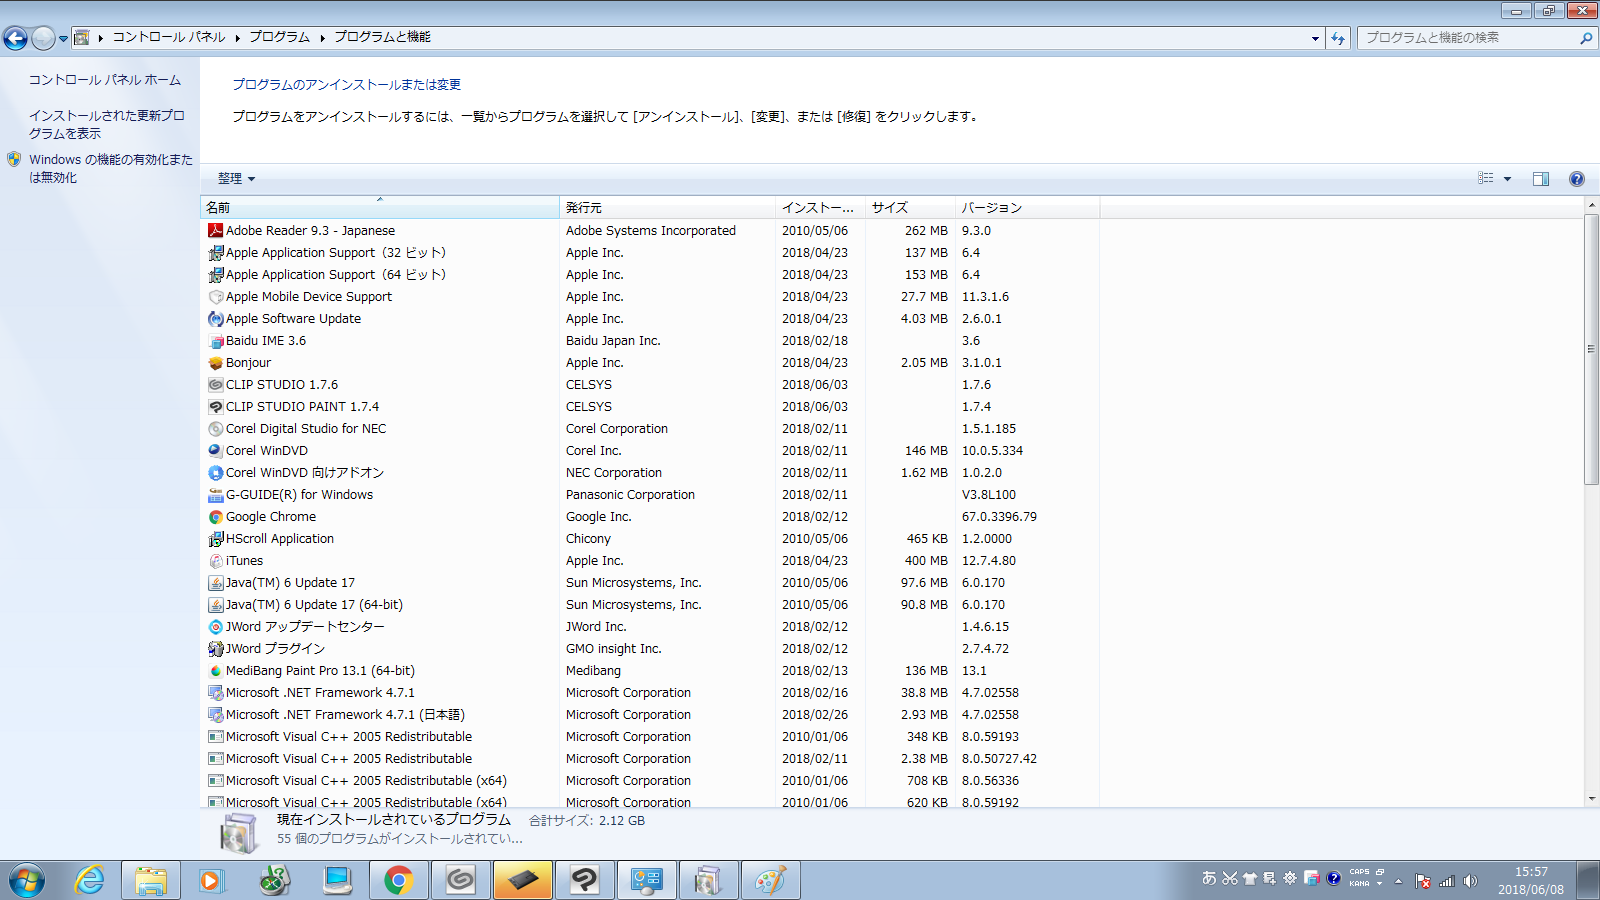Click the vertical scrollbar down arrow
Screen dimensions: 1600x900
pyautogui.click(x=1591, y=799)
